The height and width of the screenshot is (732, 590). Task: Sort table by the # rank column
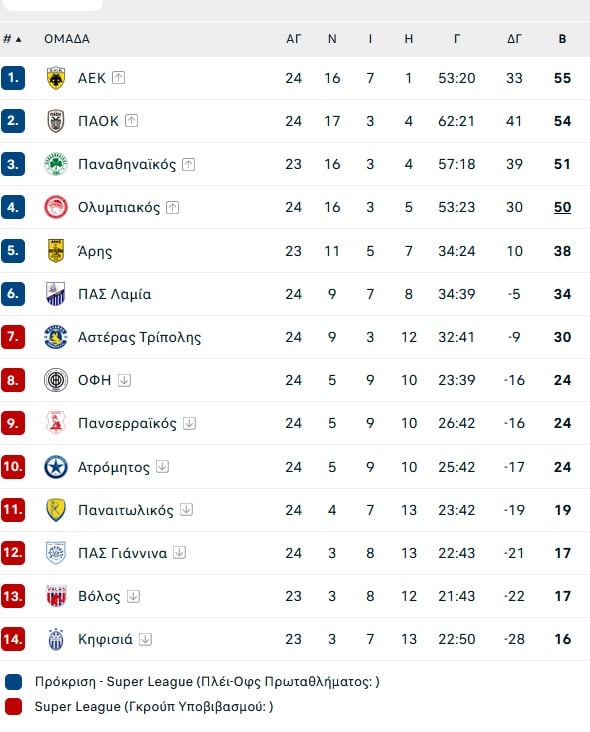pos(12,39)
